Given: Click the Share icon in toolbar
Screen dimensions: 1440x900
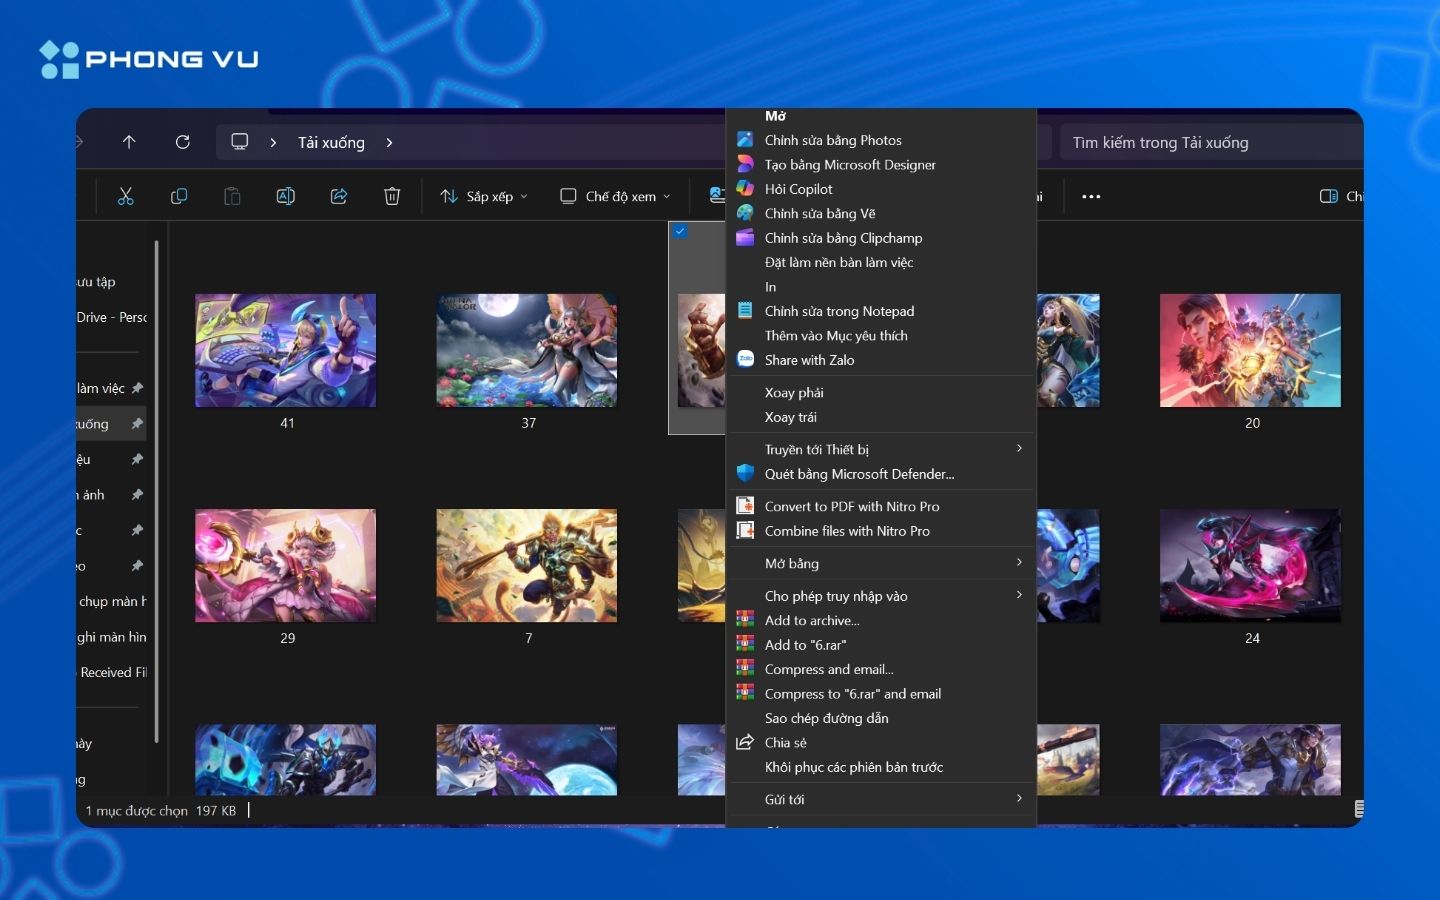Looking at the screenshot, I should click(339, 196).
